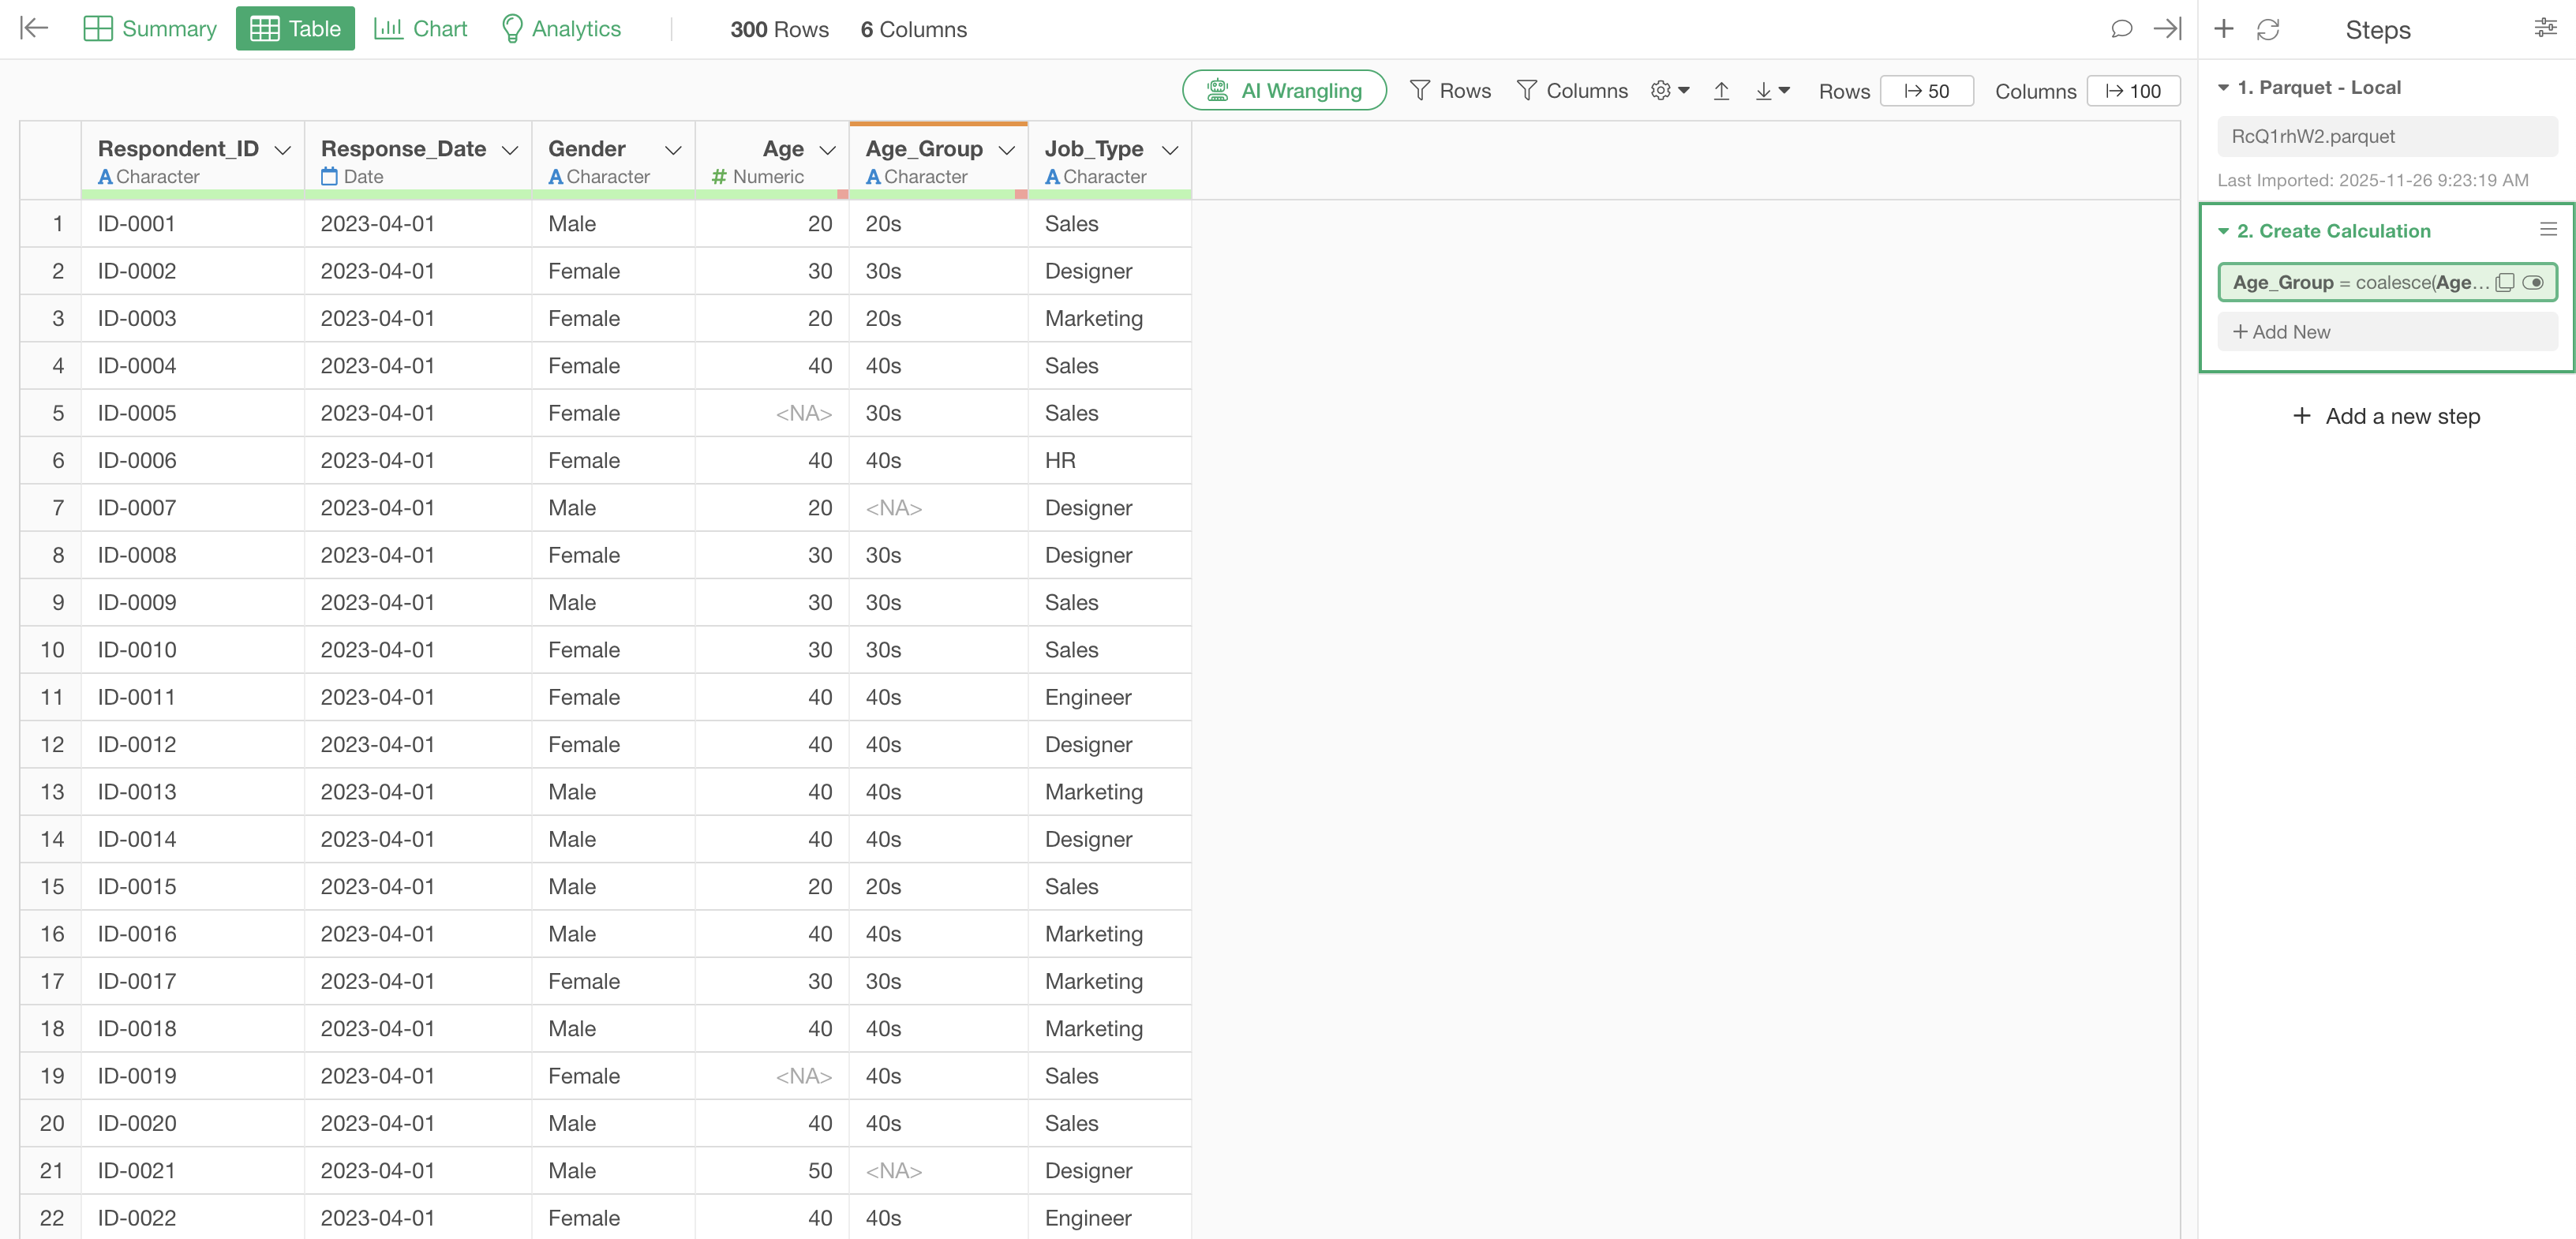The height and width of the screenshot is (1239, 2576).
Task: Switch to the Summary tab
Action: coord(150,29)
